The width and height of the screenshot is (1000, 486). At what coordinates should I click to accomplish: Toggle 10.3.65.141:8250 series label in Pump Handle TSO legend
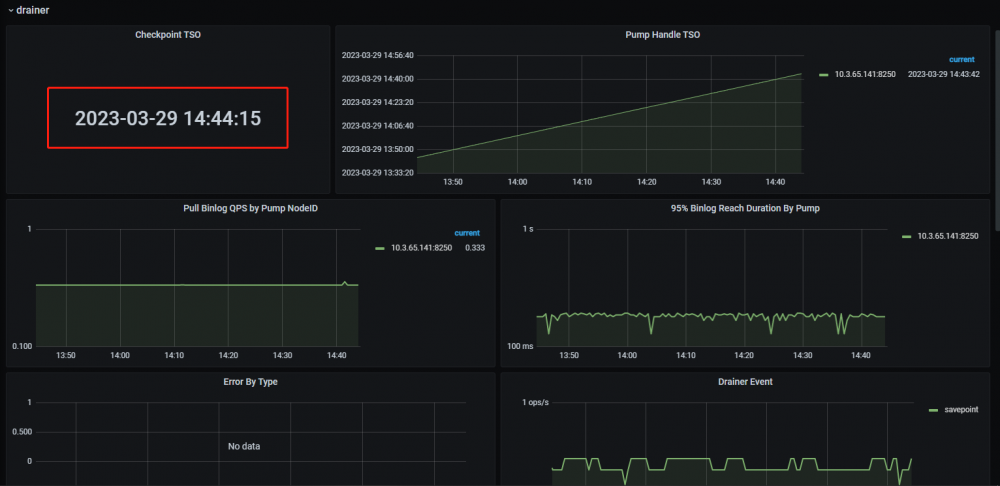[x=864, y=74]
